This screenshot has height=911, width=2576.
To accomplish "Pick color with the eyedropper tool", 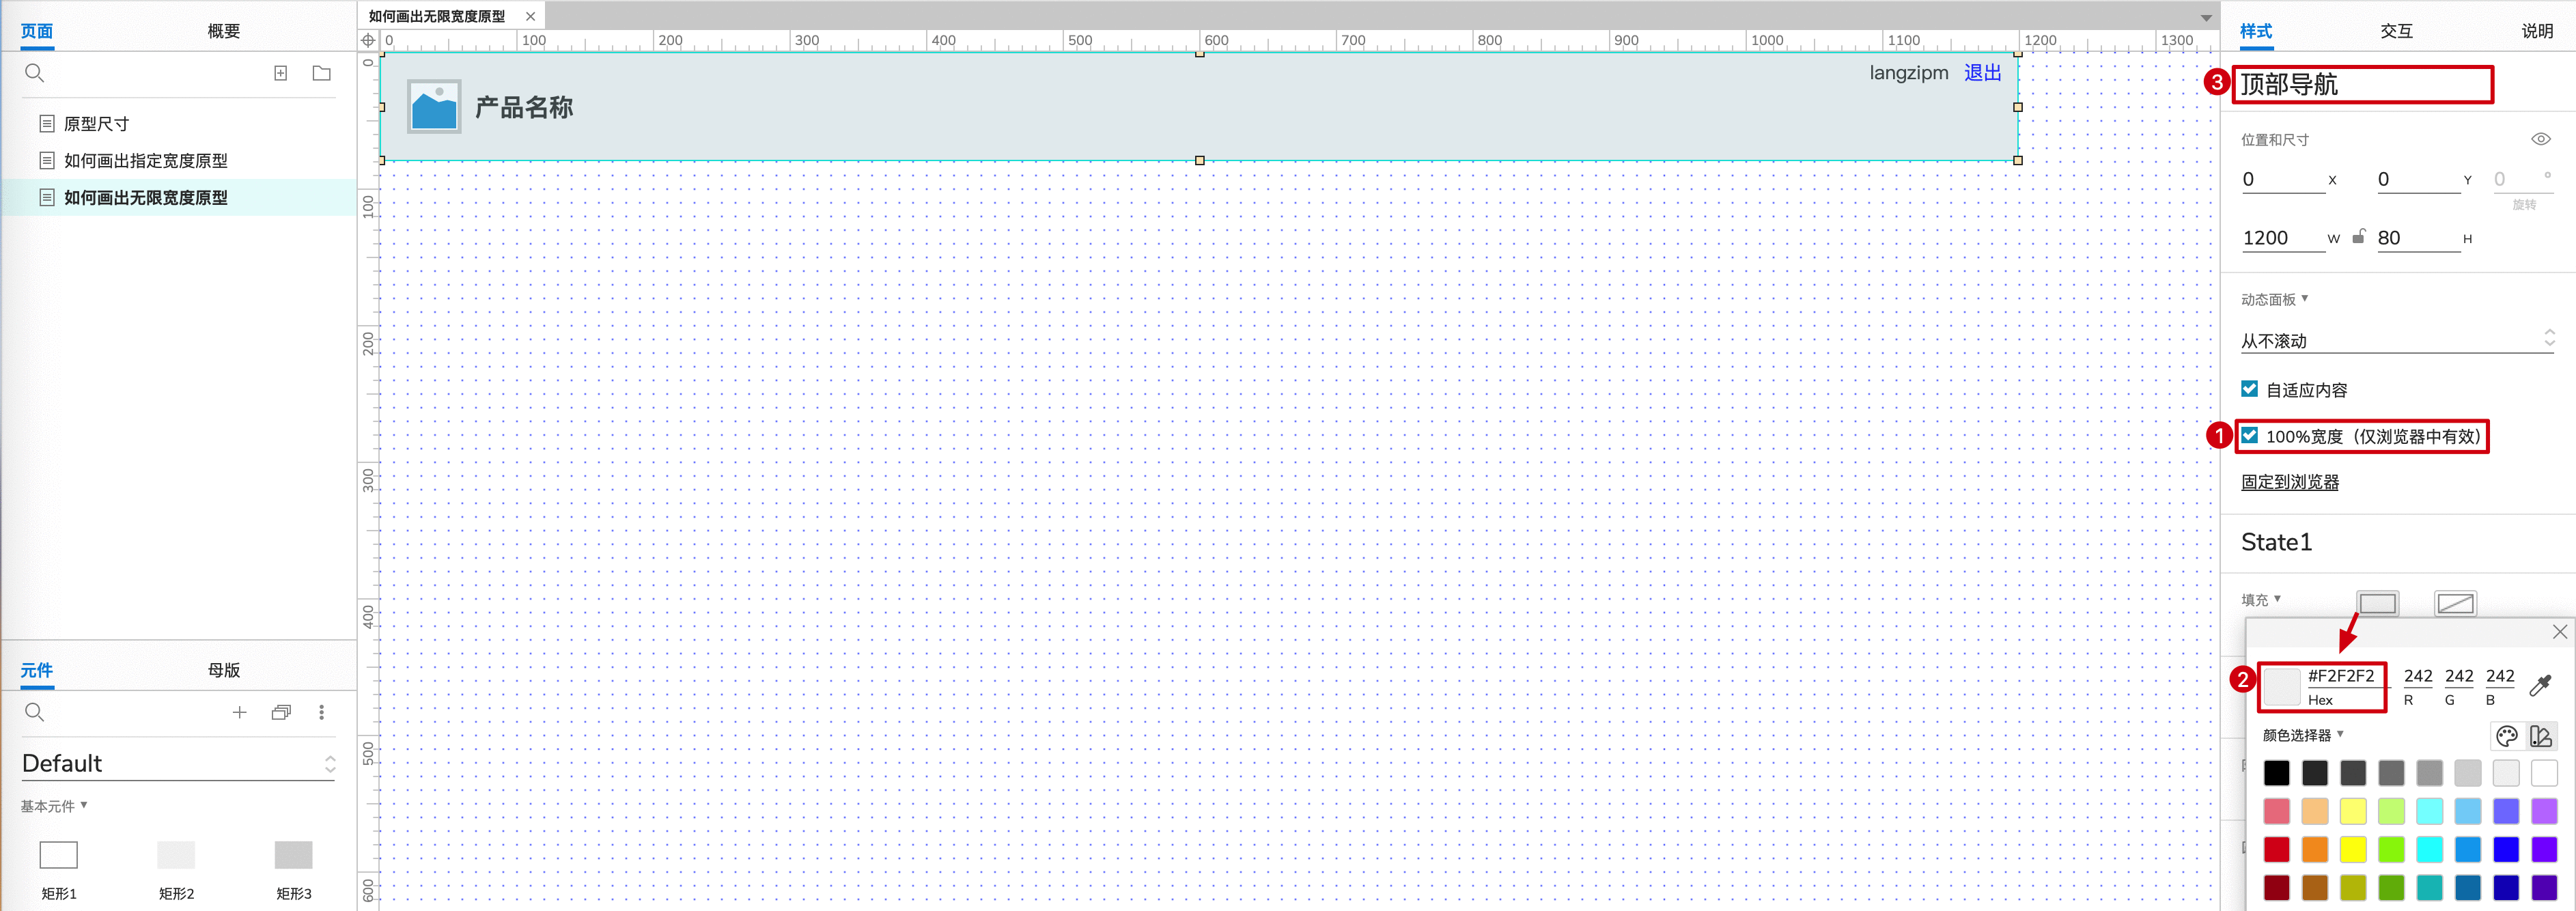I will [x=2541, y=685].
